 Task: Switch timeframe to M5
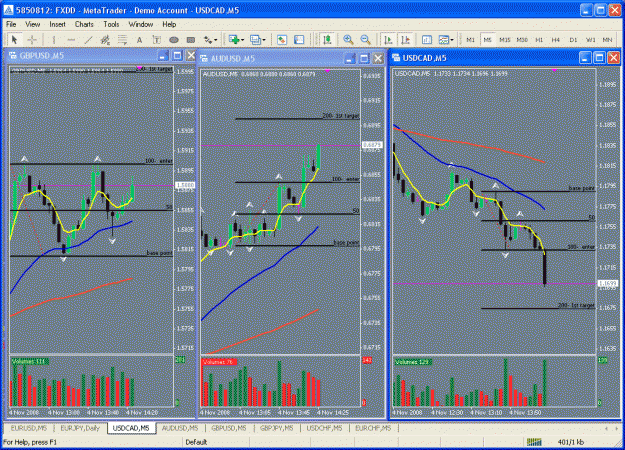point(487,39)
